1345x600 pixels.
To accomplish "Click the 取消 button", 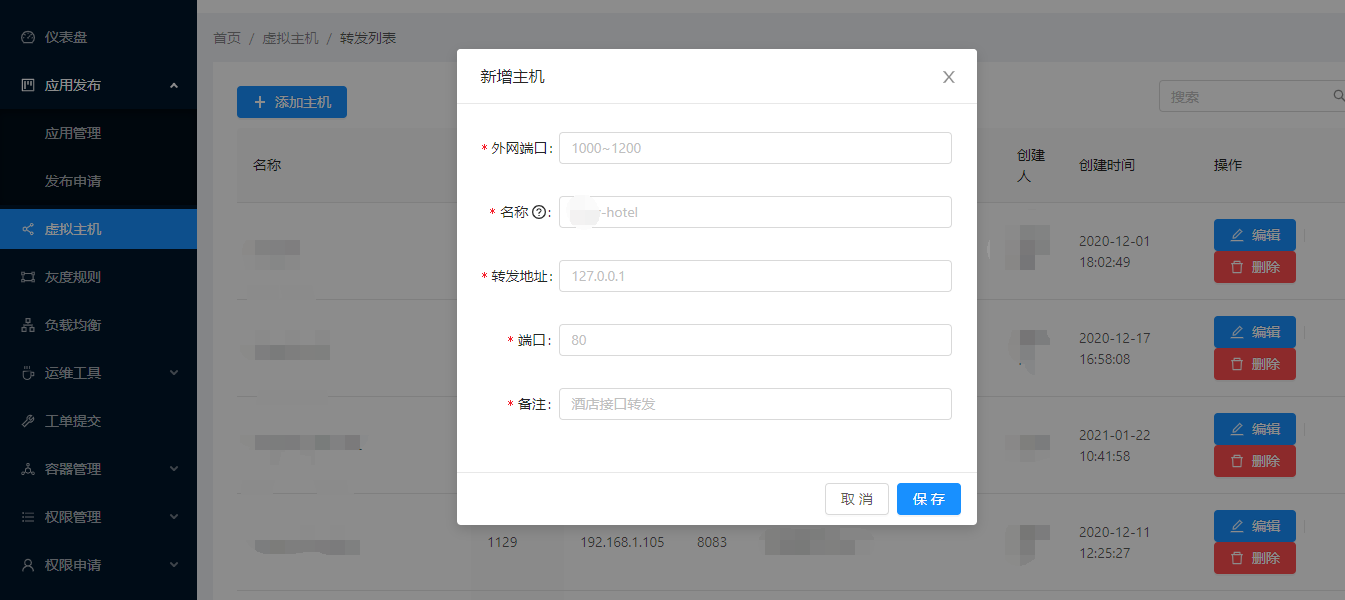I will pyautogui.click(x=857, y=499).
